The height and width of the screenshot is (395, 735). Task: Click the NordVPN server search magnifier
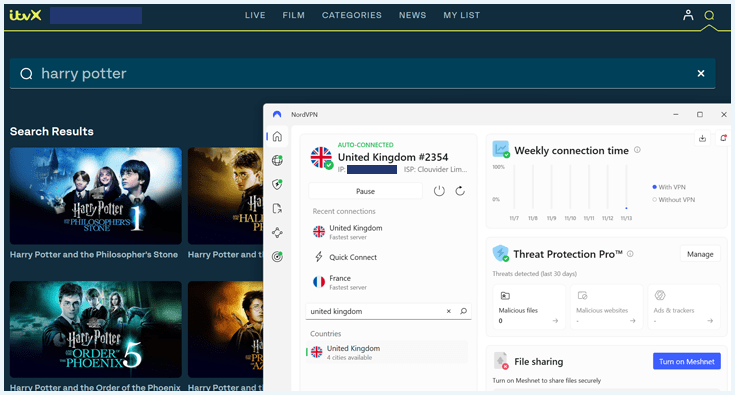(464, 311)
